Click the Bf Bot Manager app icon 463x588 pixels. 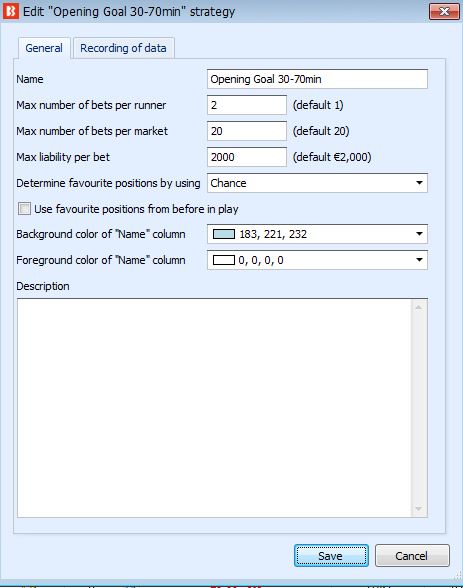pyautogui.click(x=10, y=11)
